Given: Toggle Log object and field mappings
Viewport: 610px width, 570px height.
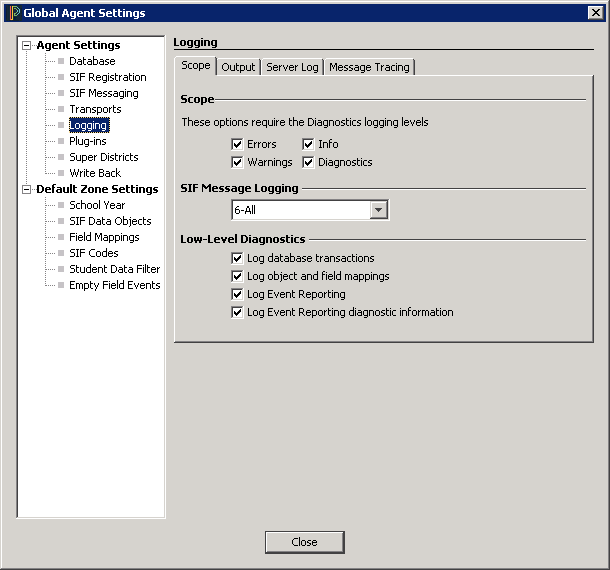Looking at the screenshot, I should 238,276.
